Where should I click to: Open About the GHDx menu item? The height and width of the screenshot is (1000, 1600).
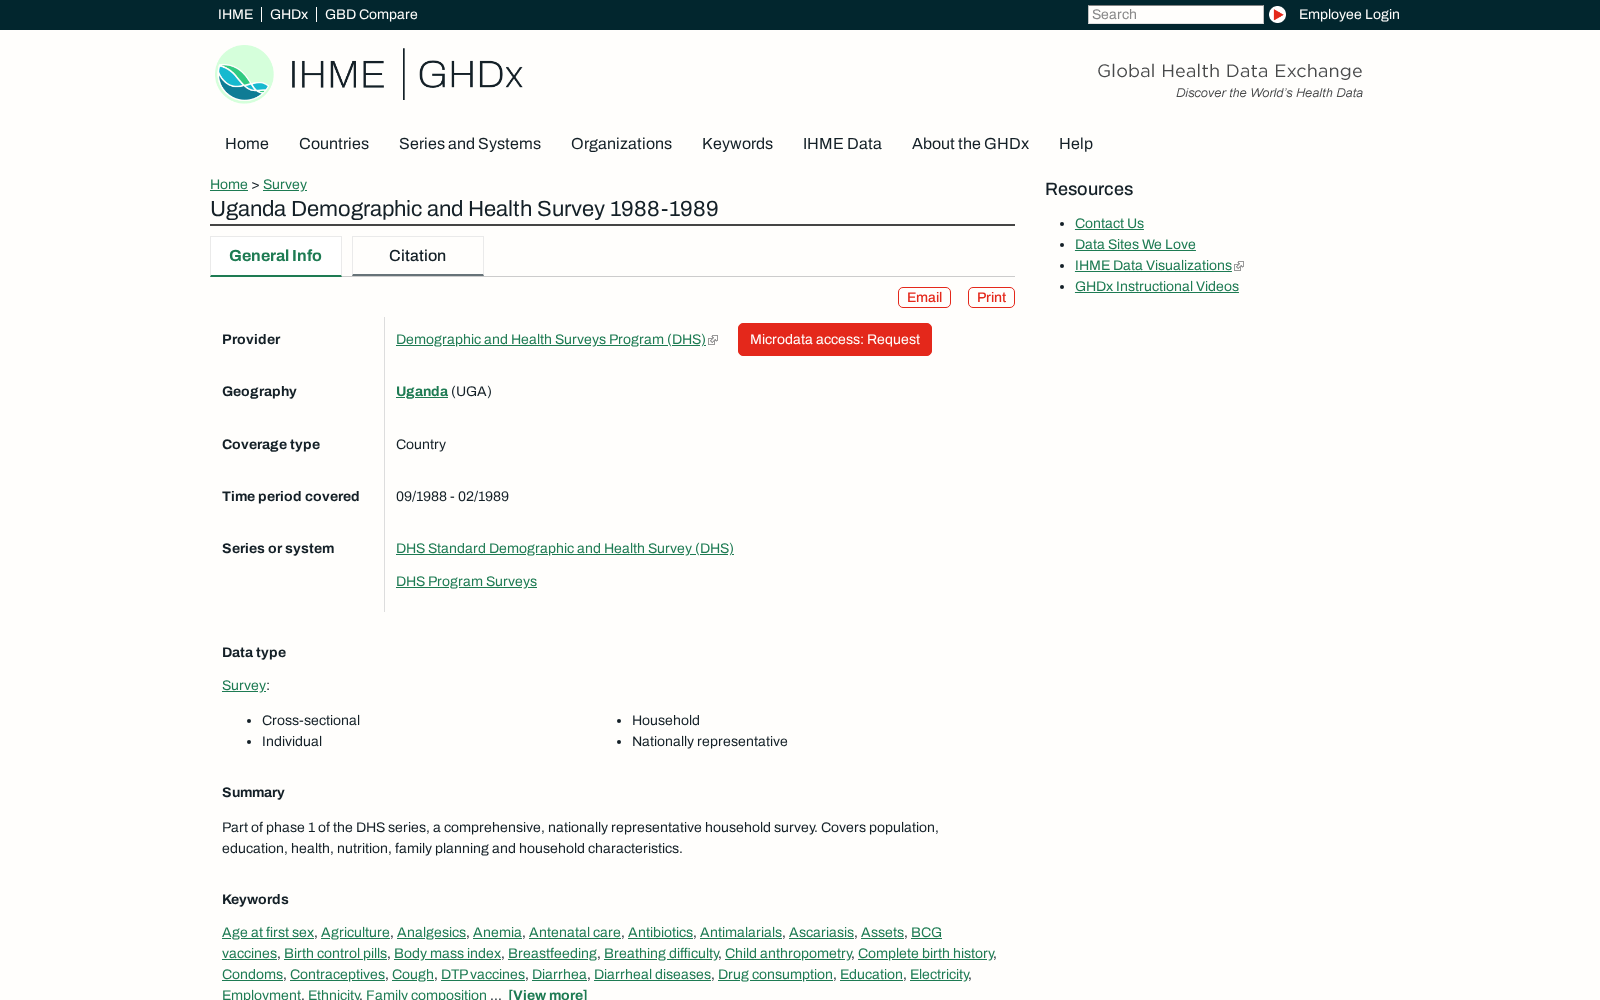(970, 144)
